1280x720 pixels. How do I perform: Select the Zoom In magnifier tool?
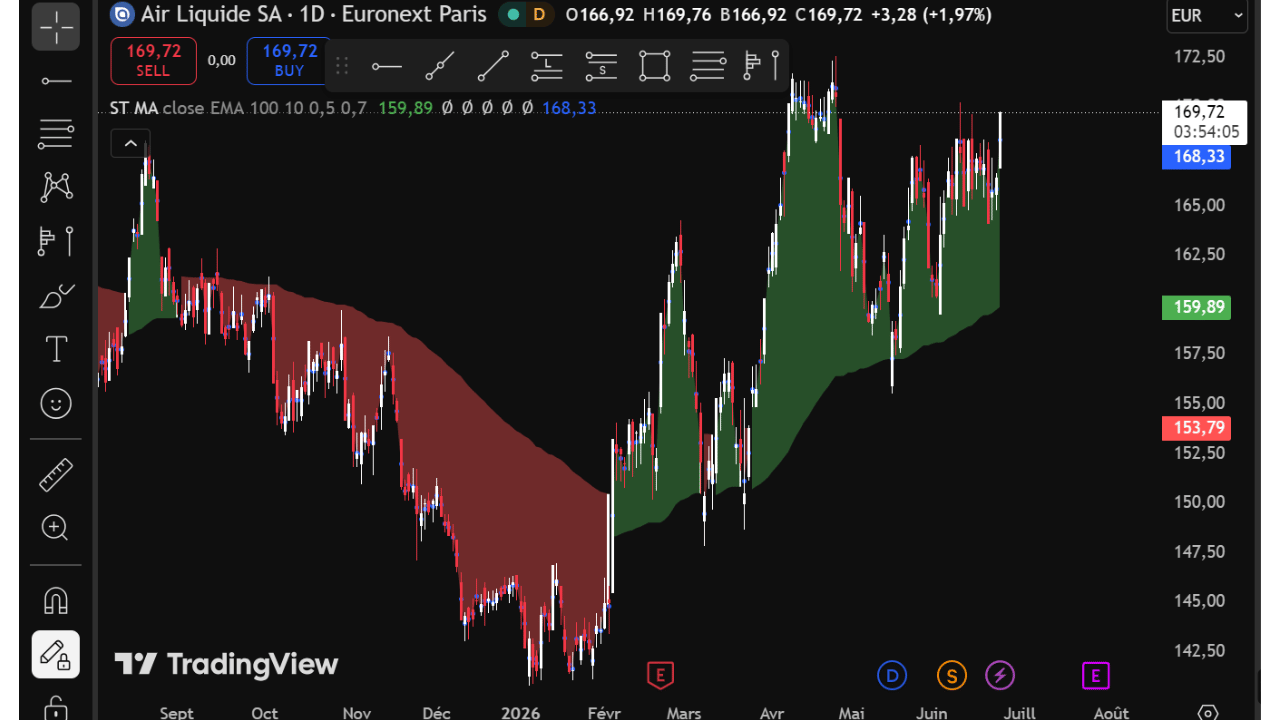[x=56, y=528]
